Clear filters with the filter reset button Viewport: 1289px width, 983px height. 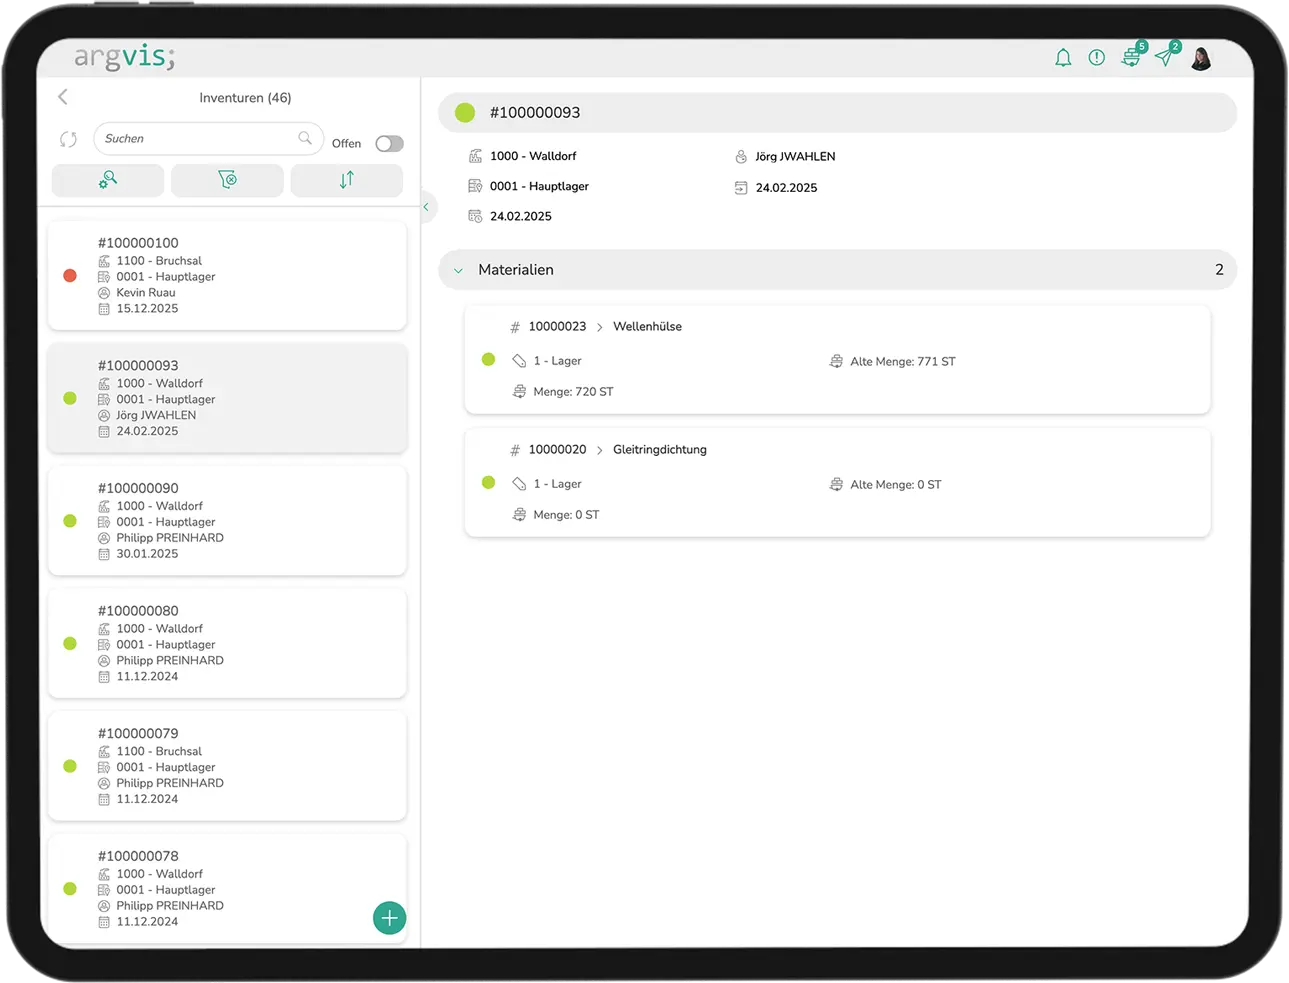[227, 180]
